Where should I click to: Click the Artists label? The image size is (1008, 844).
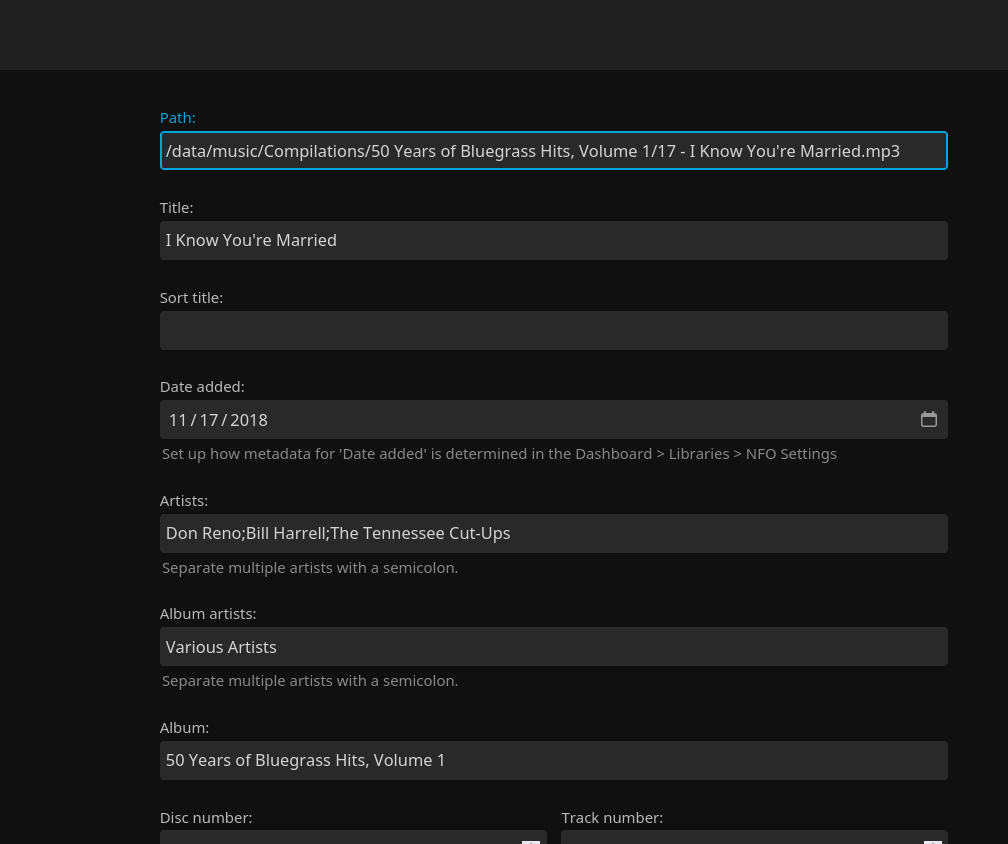[183, 500]
